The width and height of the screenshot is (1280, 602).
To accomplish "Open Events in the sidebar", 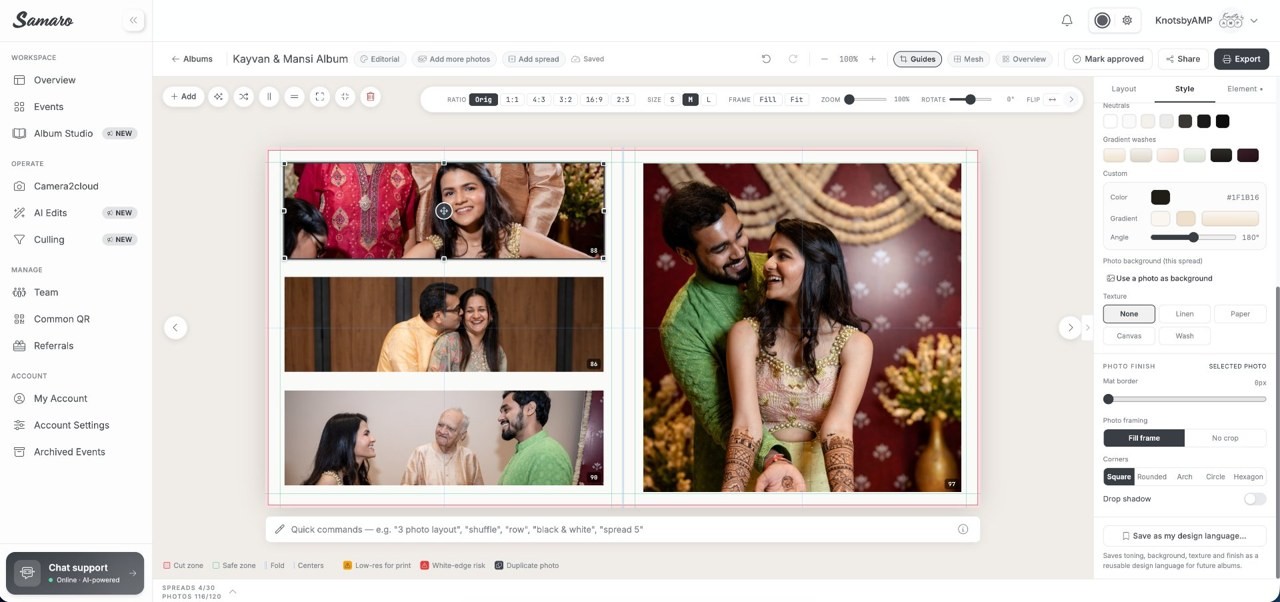I will 48,107.
